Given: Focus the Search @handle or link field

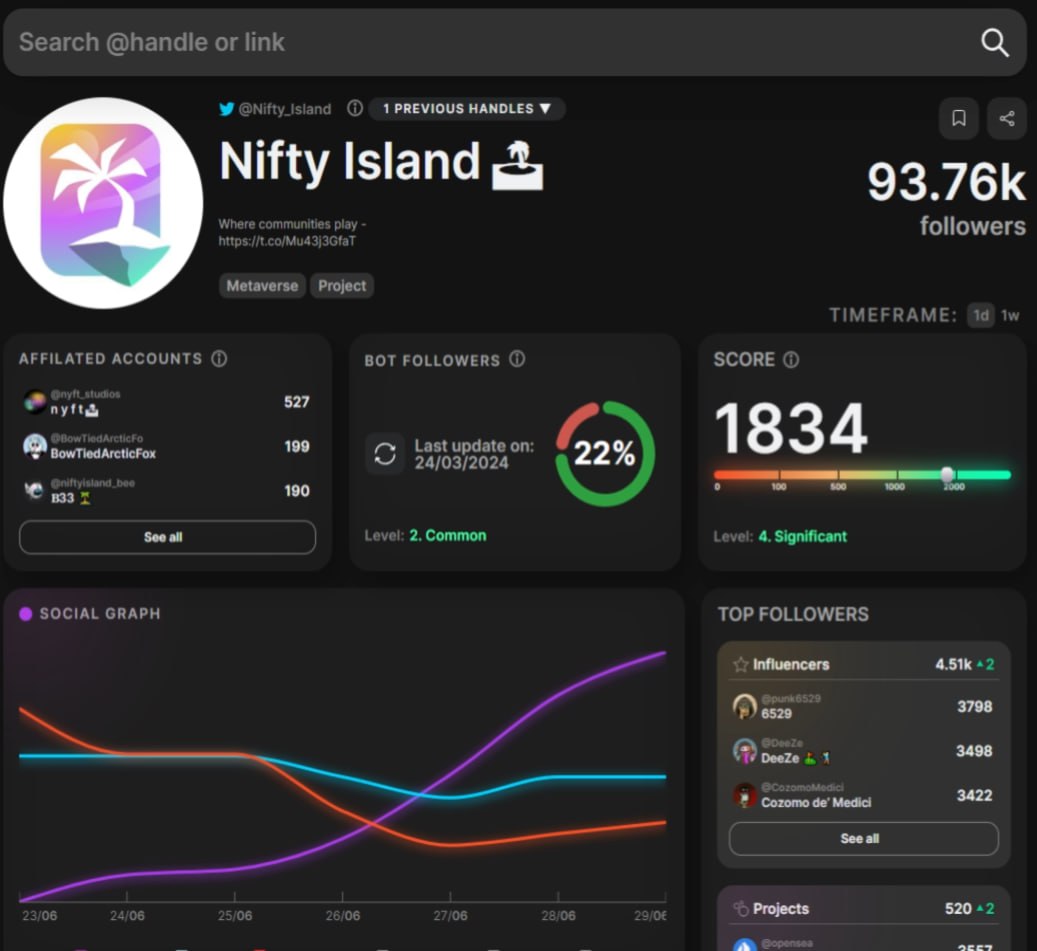Looking at the screenshot, I should pos(515,42).
